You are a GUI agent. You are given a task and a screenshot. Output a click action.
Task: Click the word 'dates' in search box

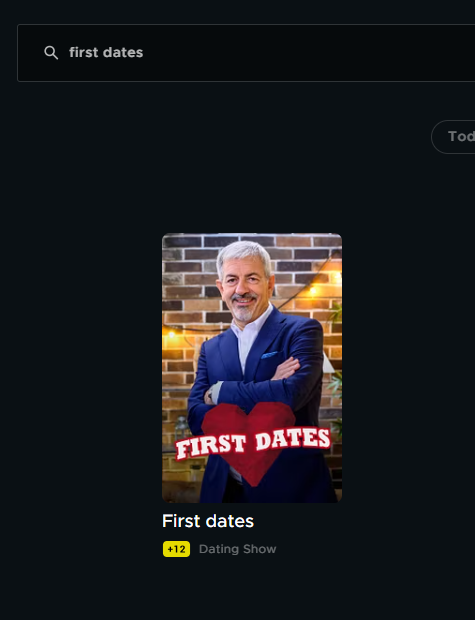coord(122,53)
